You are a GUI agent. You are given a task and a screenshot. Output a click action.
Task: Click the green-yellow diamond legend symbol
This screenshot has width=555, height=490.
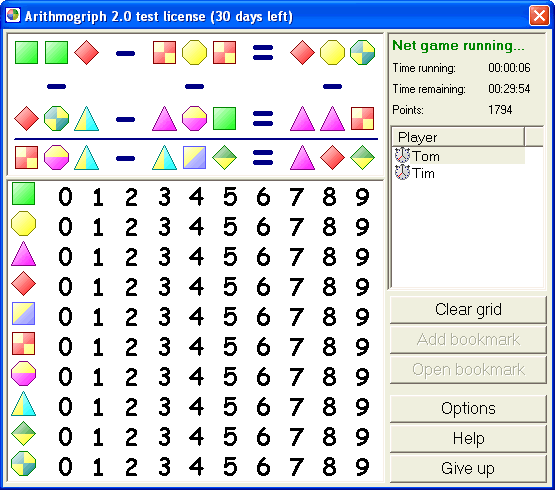(23, 433)
